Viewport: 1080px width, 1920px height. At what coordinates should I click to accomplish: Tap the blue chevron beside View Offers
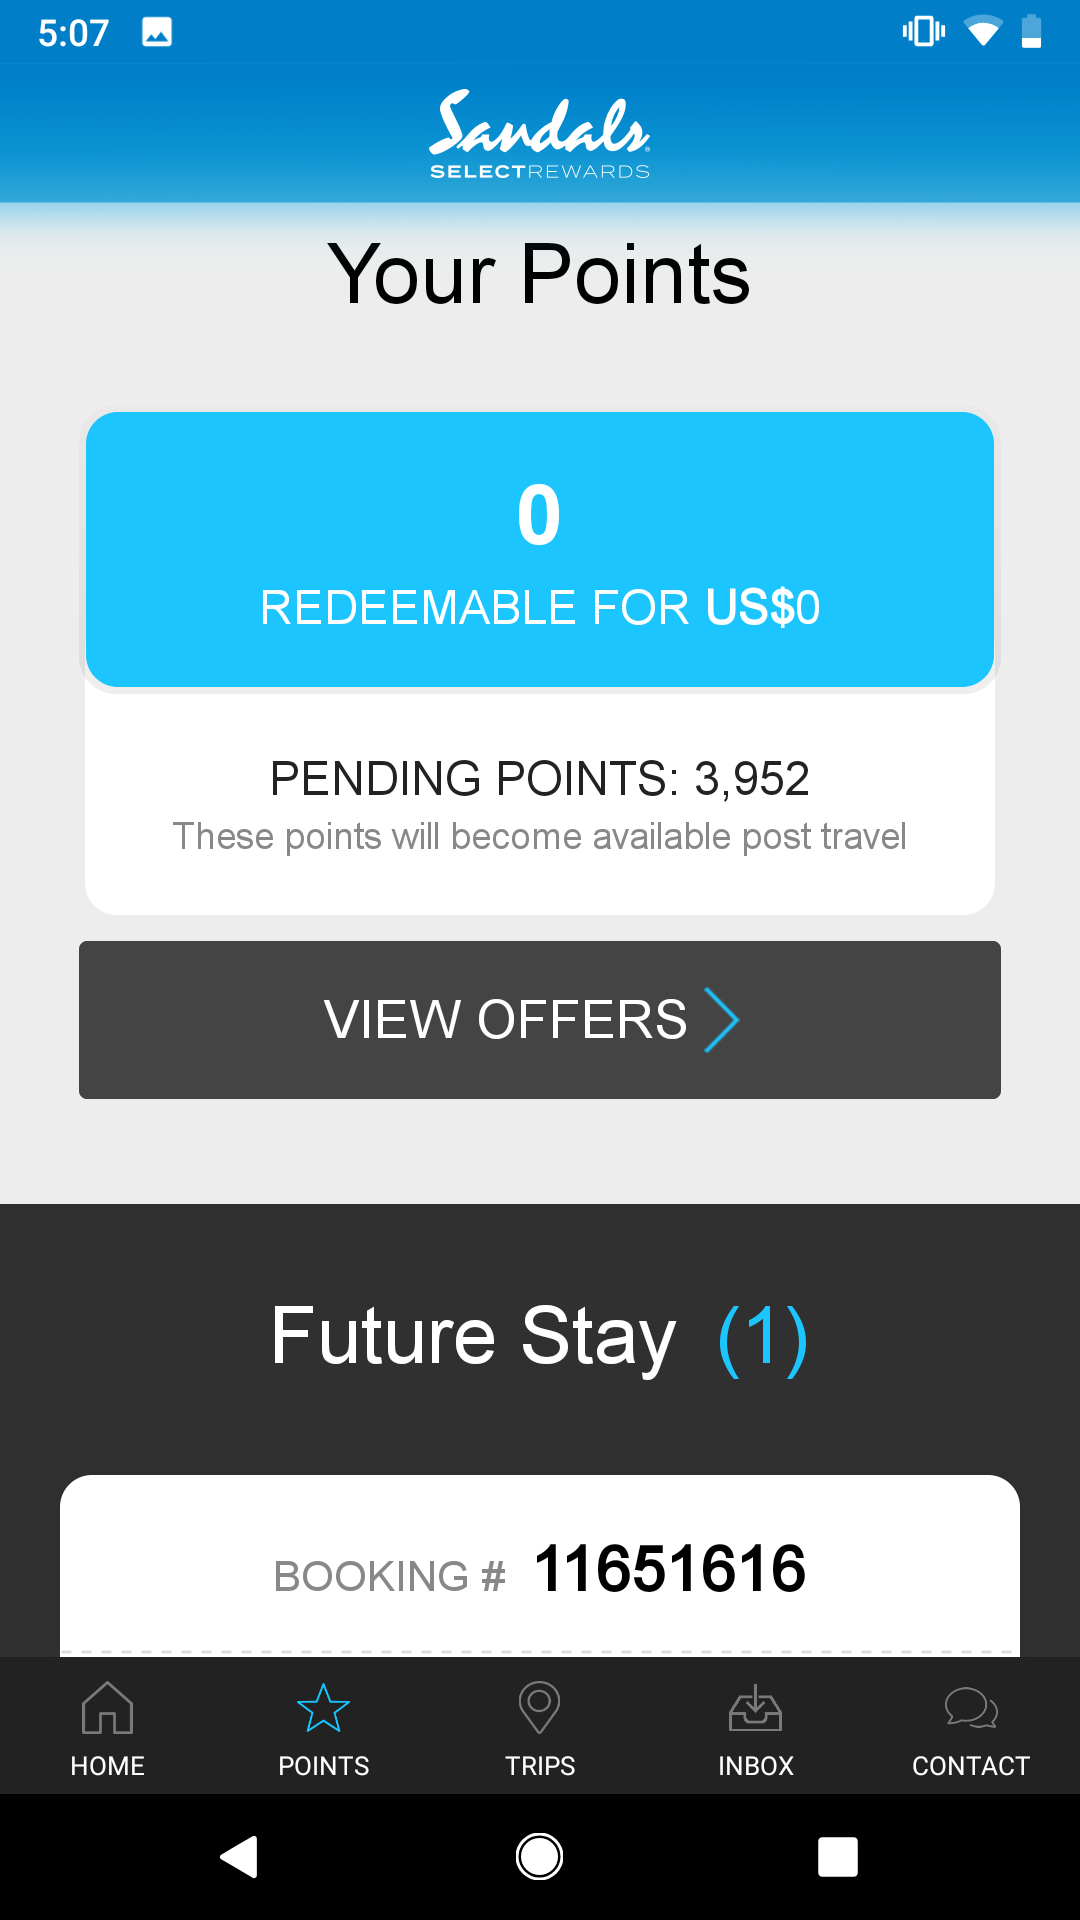point(721,1020)
